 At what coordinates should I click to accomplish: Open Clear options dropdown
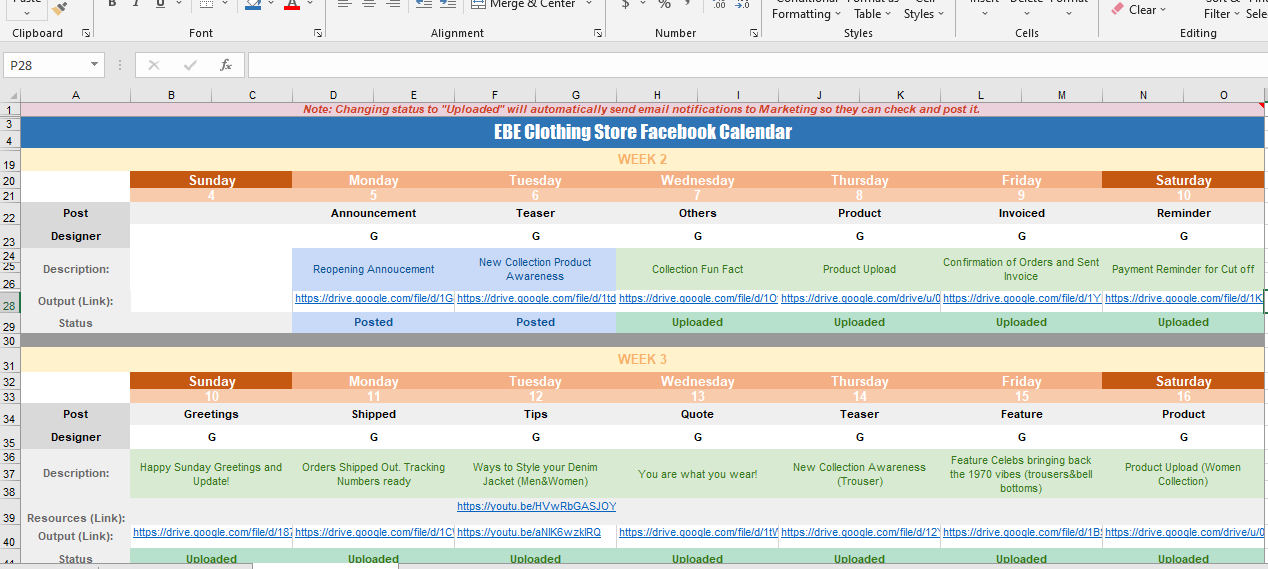[1162, 10]
